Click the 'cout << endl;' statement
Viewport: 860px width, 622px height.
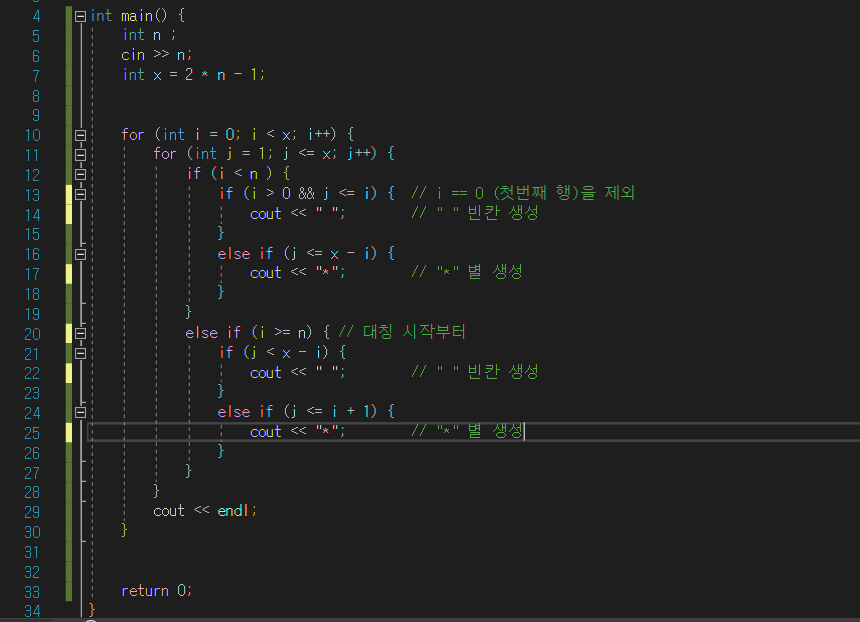coord(205,511)
